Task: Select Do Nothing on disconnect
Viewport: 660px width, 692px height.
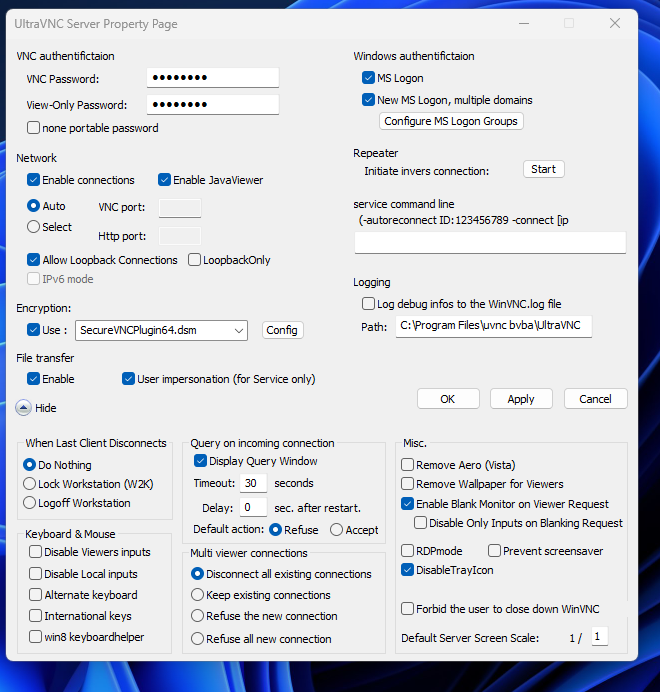Action: click(30, 465)
